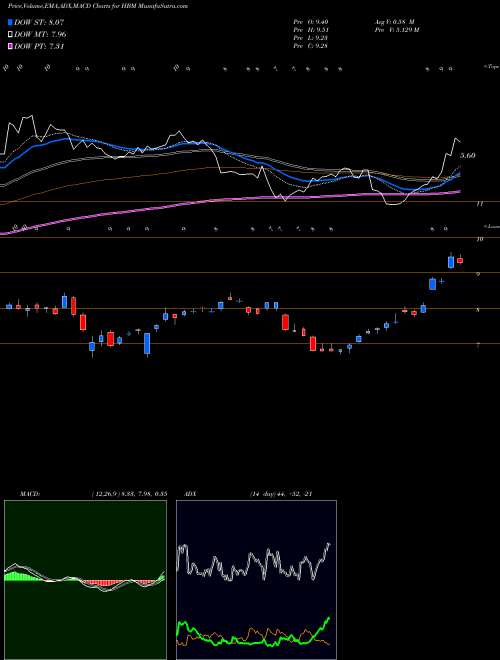Click the blue DOW ST legend swatch
The width and height of the screenshot is (500, 660).
coord(11,22)
